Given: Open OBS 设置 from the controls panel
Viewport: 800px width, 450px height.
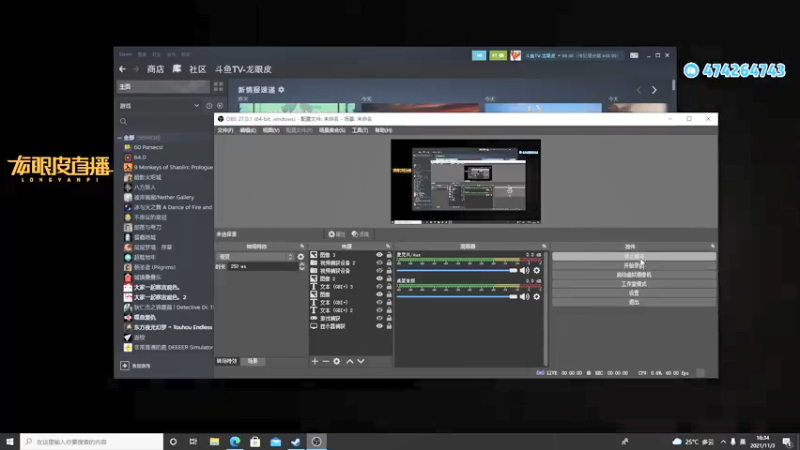Looking at the screenshot, I should click(634, 293).
